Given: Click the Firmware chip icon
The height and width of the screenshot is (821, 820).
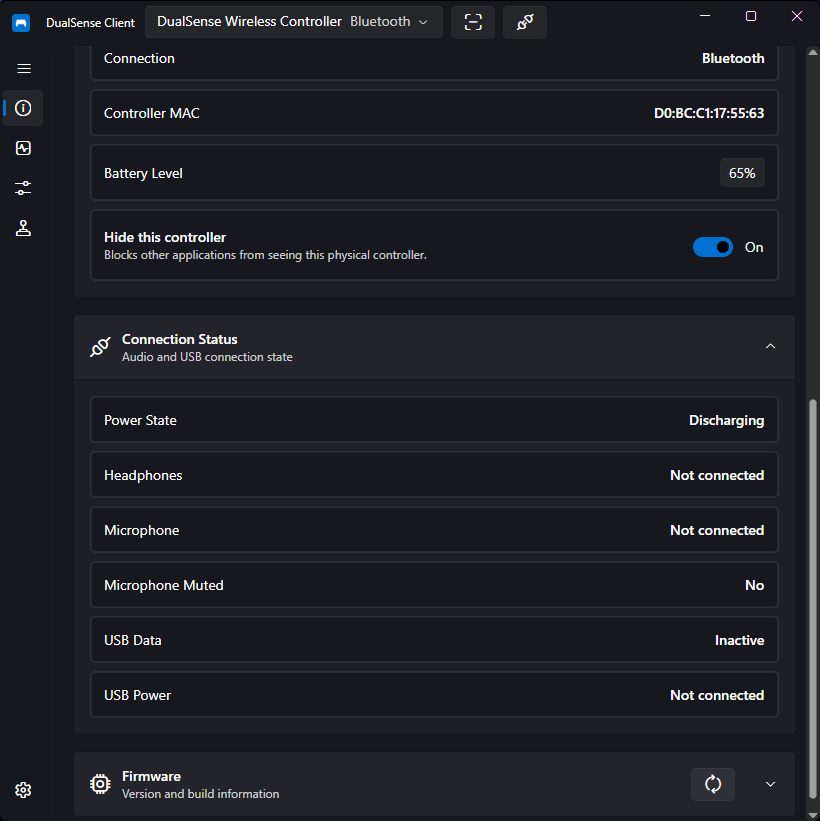Looking at the screenshot, I should click(x=100, y=784).
